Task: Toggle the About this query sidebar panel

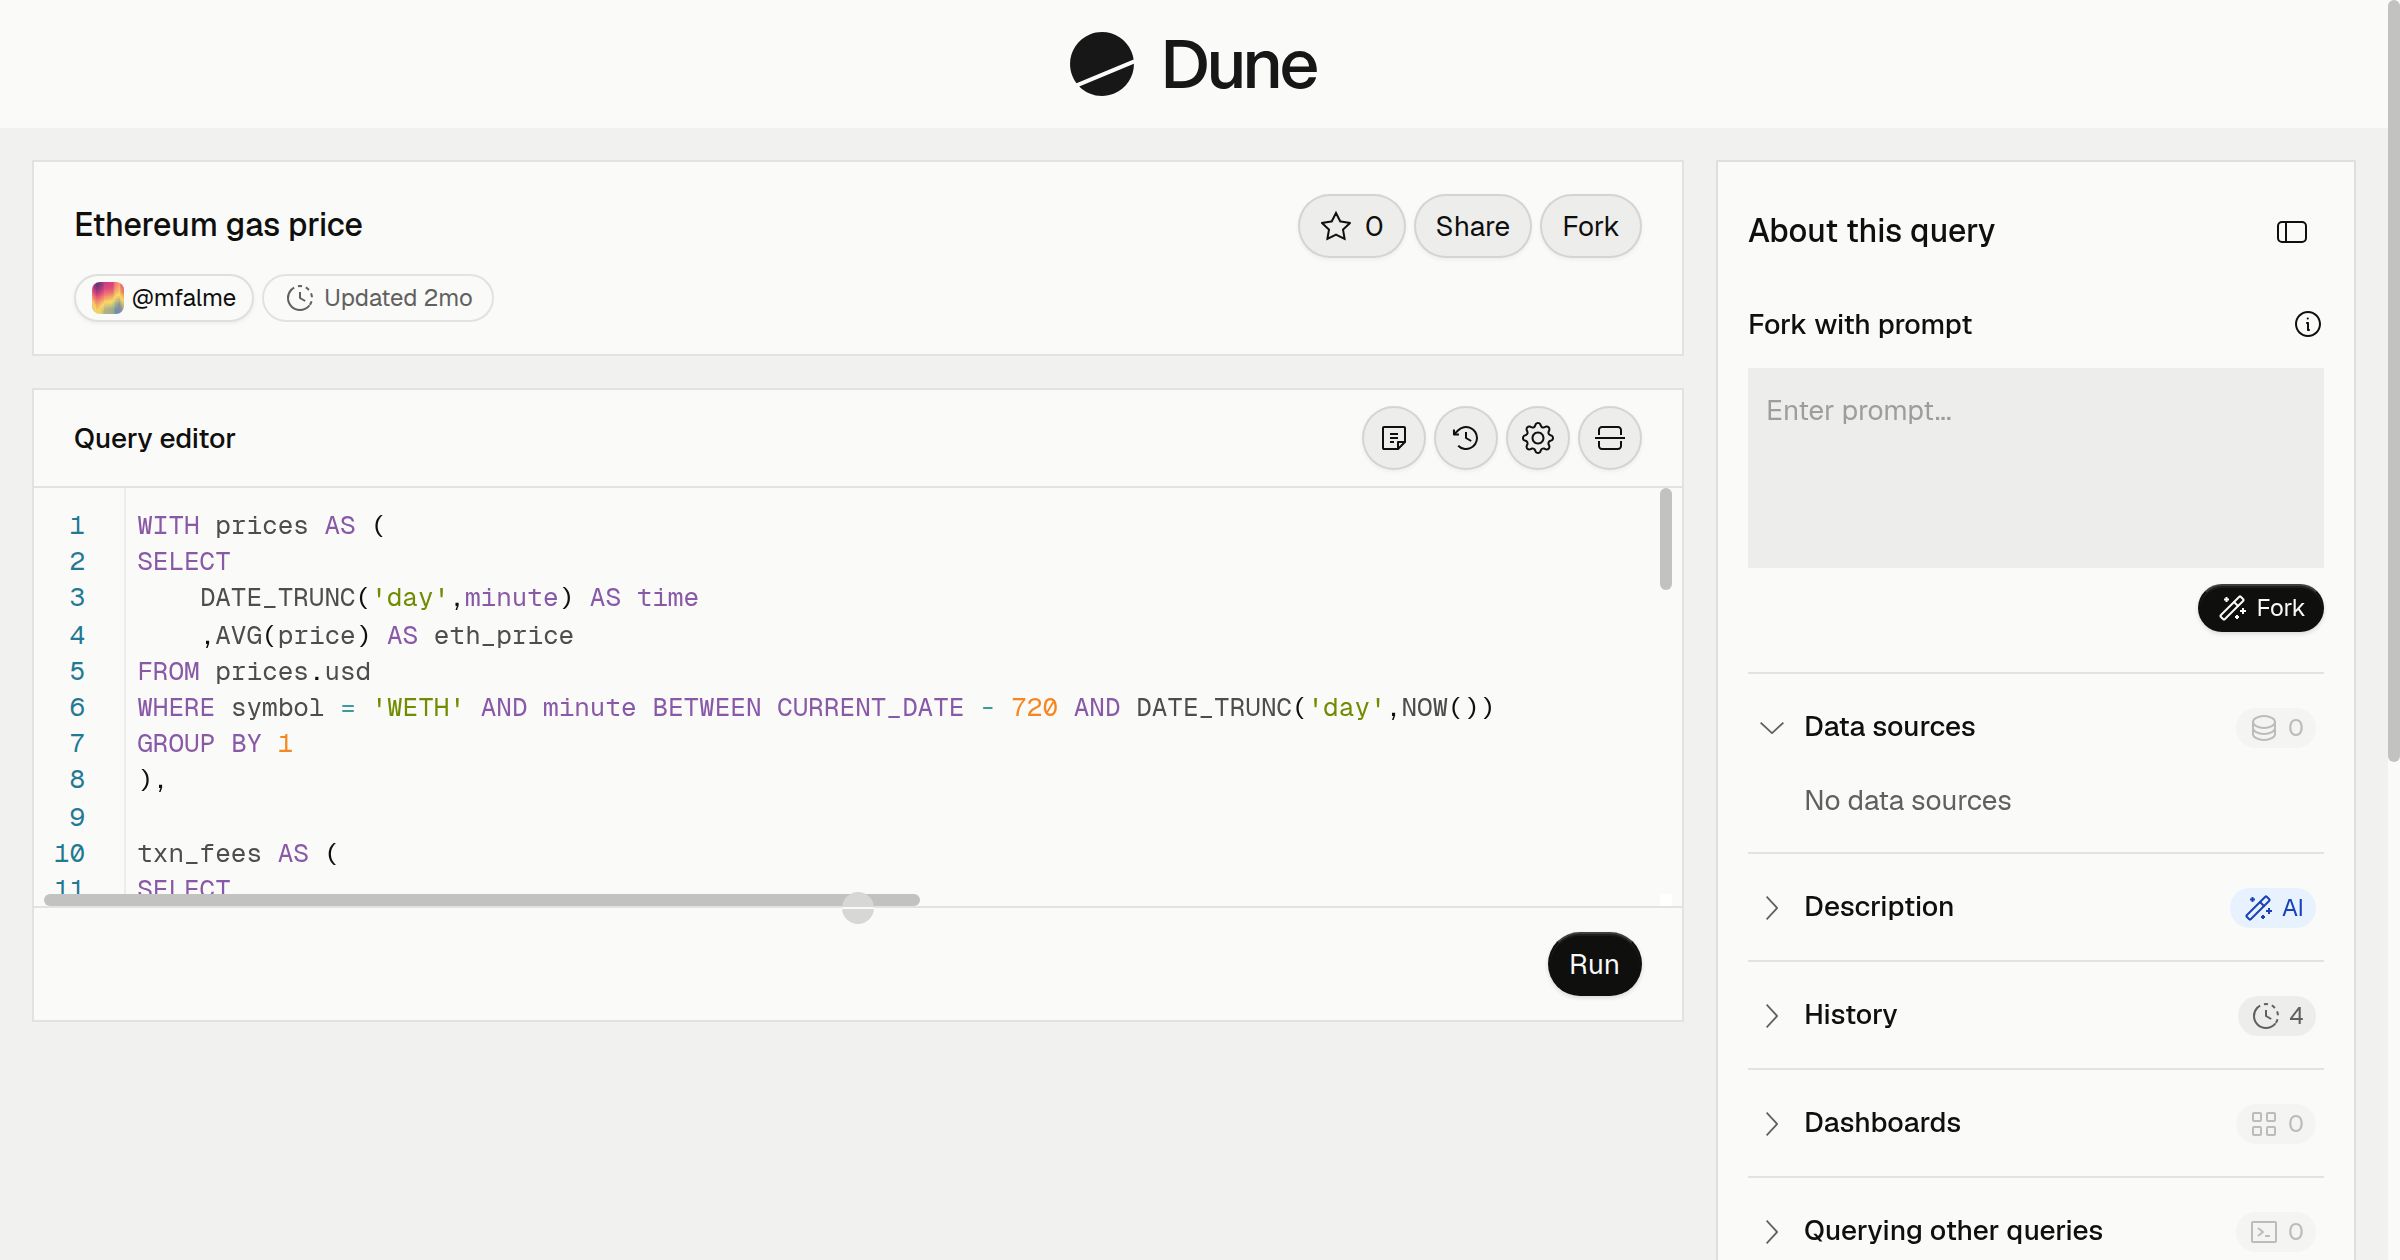Action: [x=2292, y=232]
